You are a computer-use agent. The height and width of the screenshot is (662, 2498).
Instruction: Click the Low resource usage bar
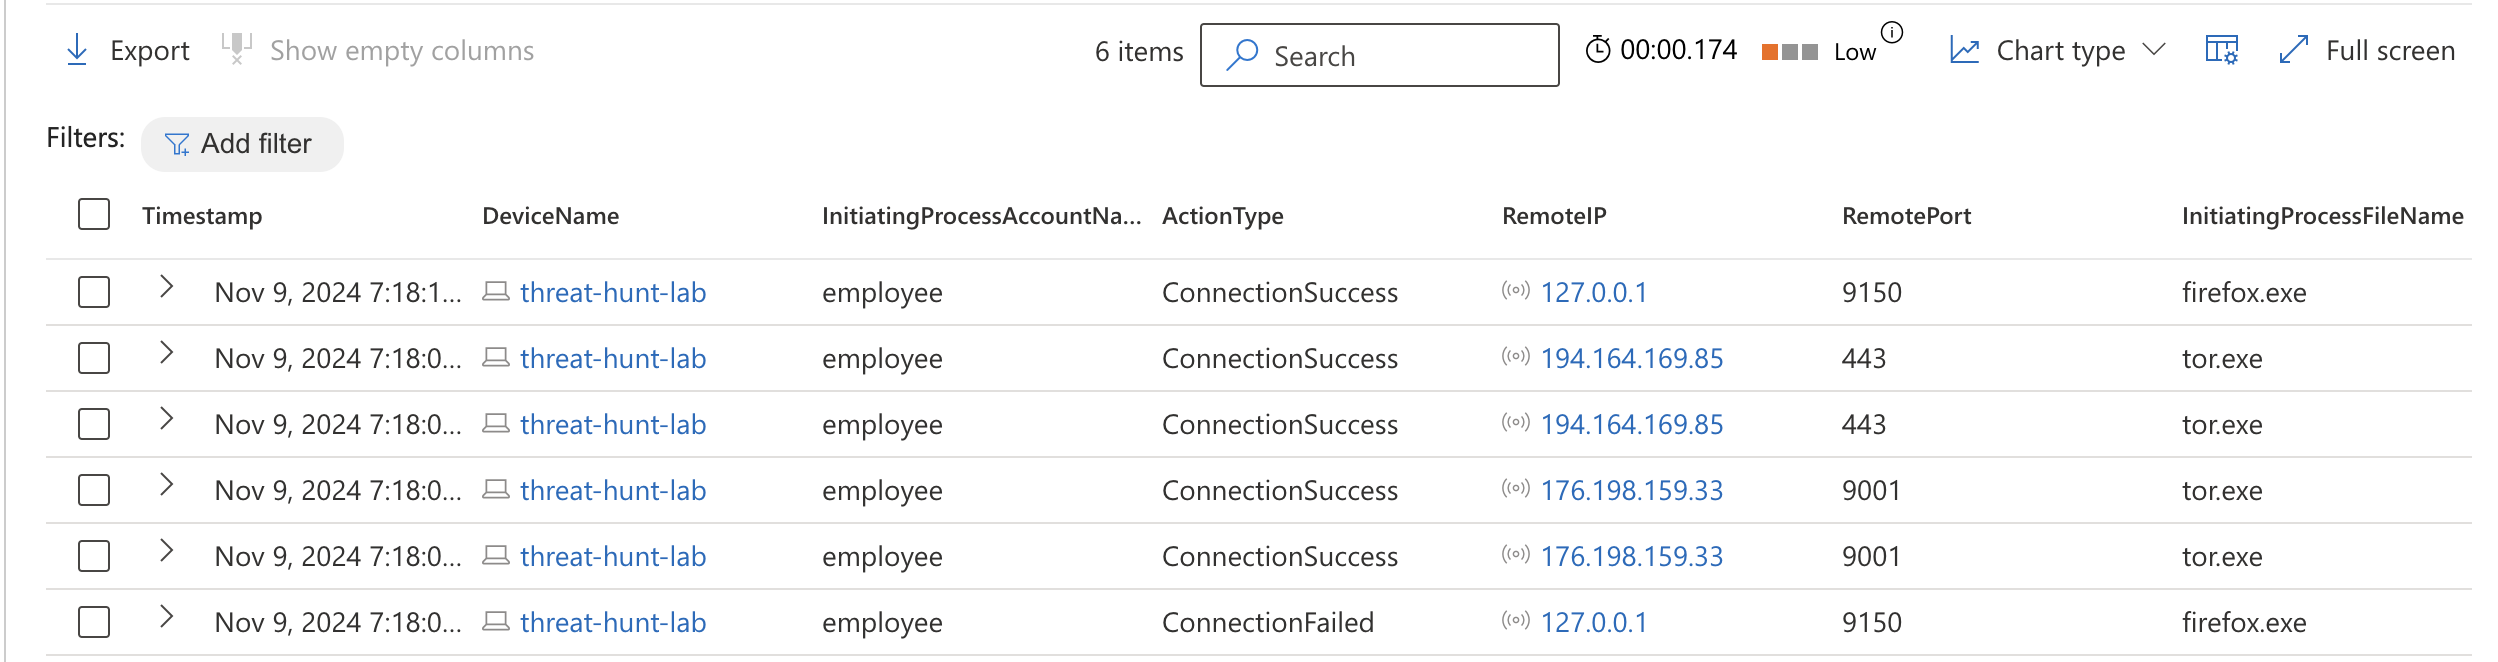(1789, 52)
